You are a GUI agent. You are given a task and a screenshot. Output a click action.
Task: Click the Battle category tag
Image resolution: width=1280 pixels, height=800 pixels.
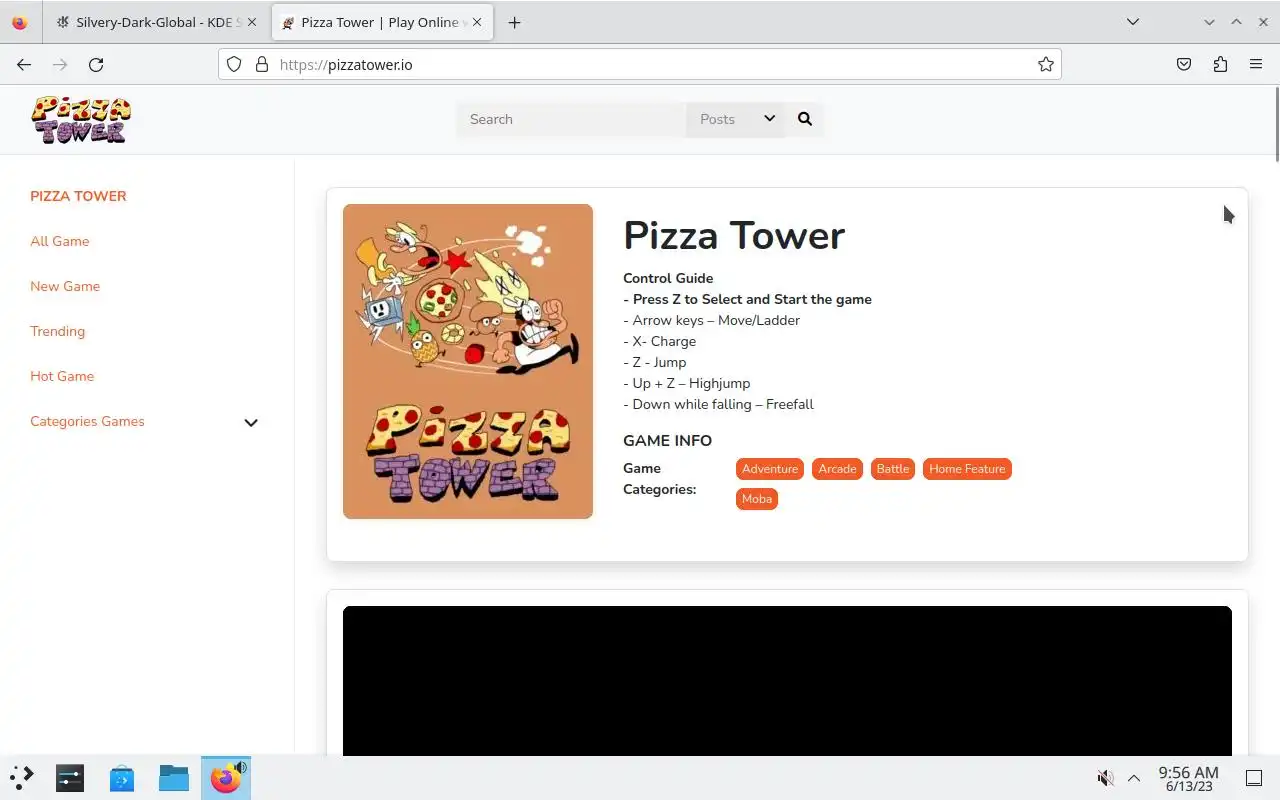[893, 469]
